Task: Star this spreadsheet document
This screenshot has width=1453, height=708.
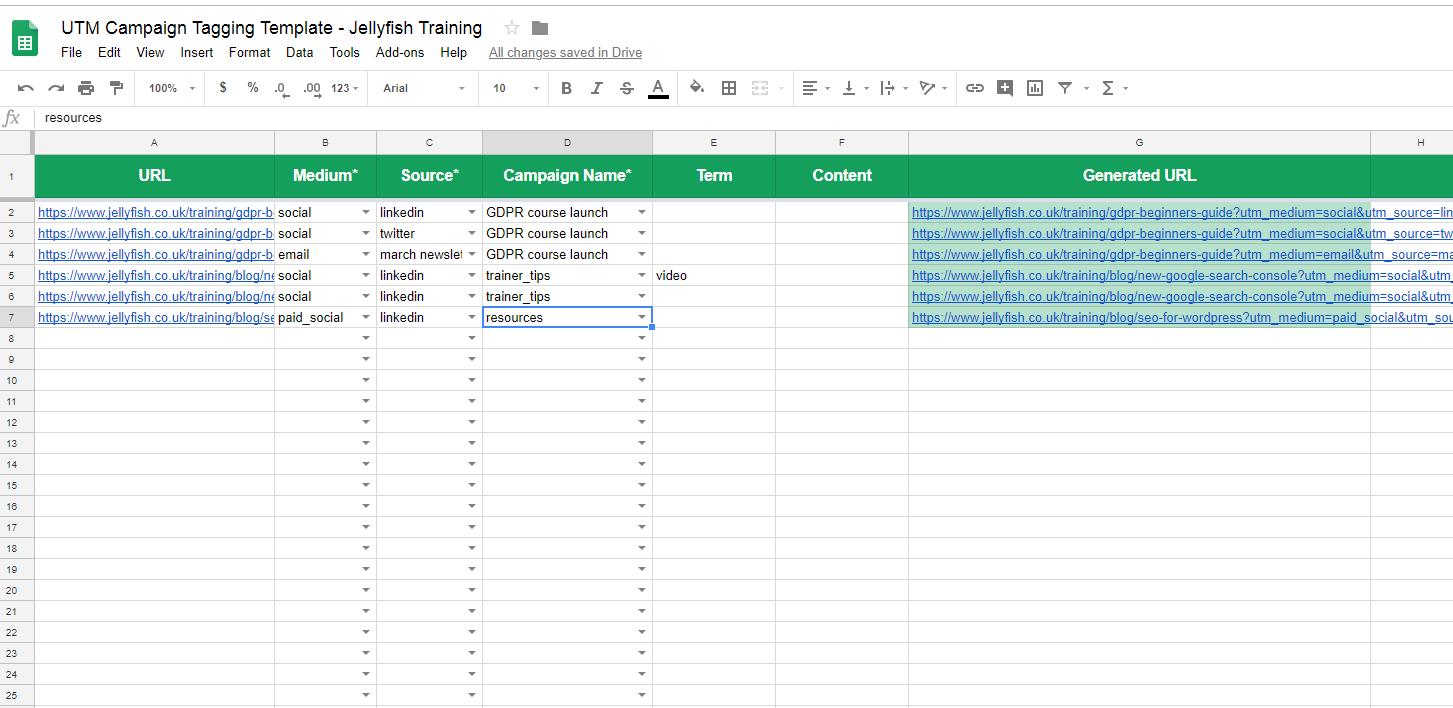Action: click(x=512, y=28)
